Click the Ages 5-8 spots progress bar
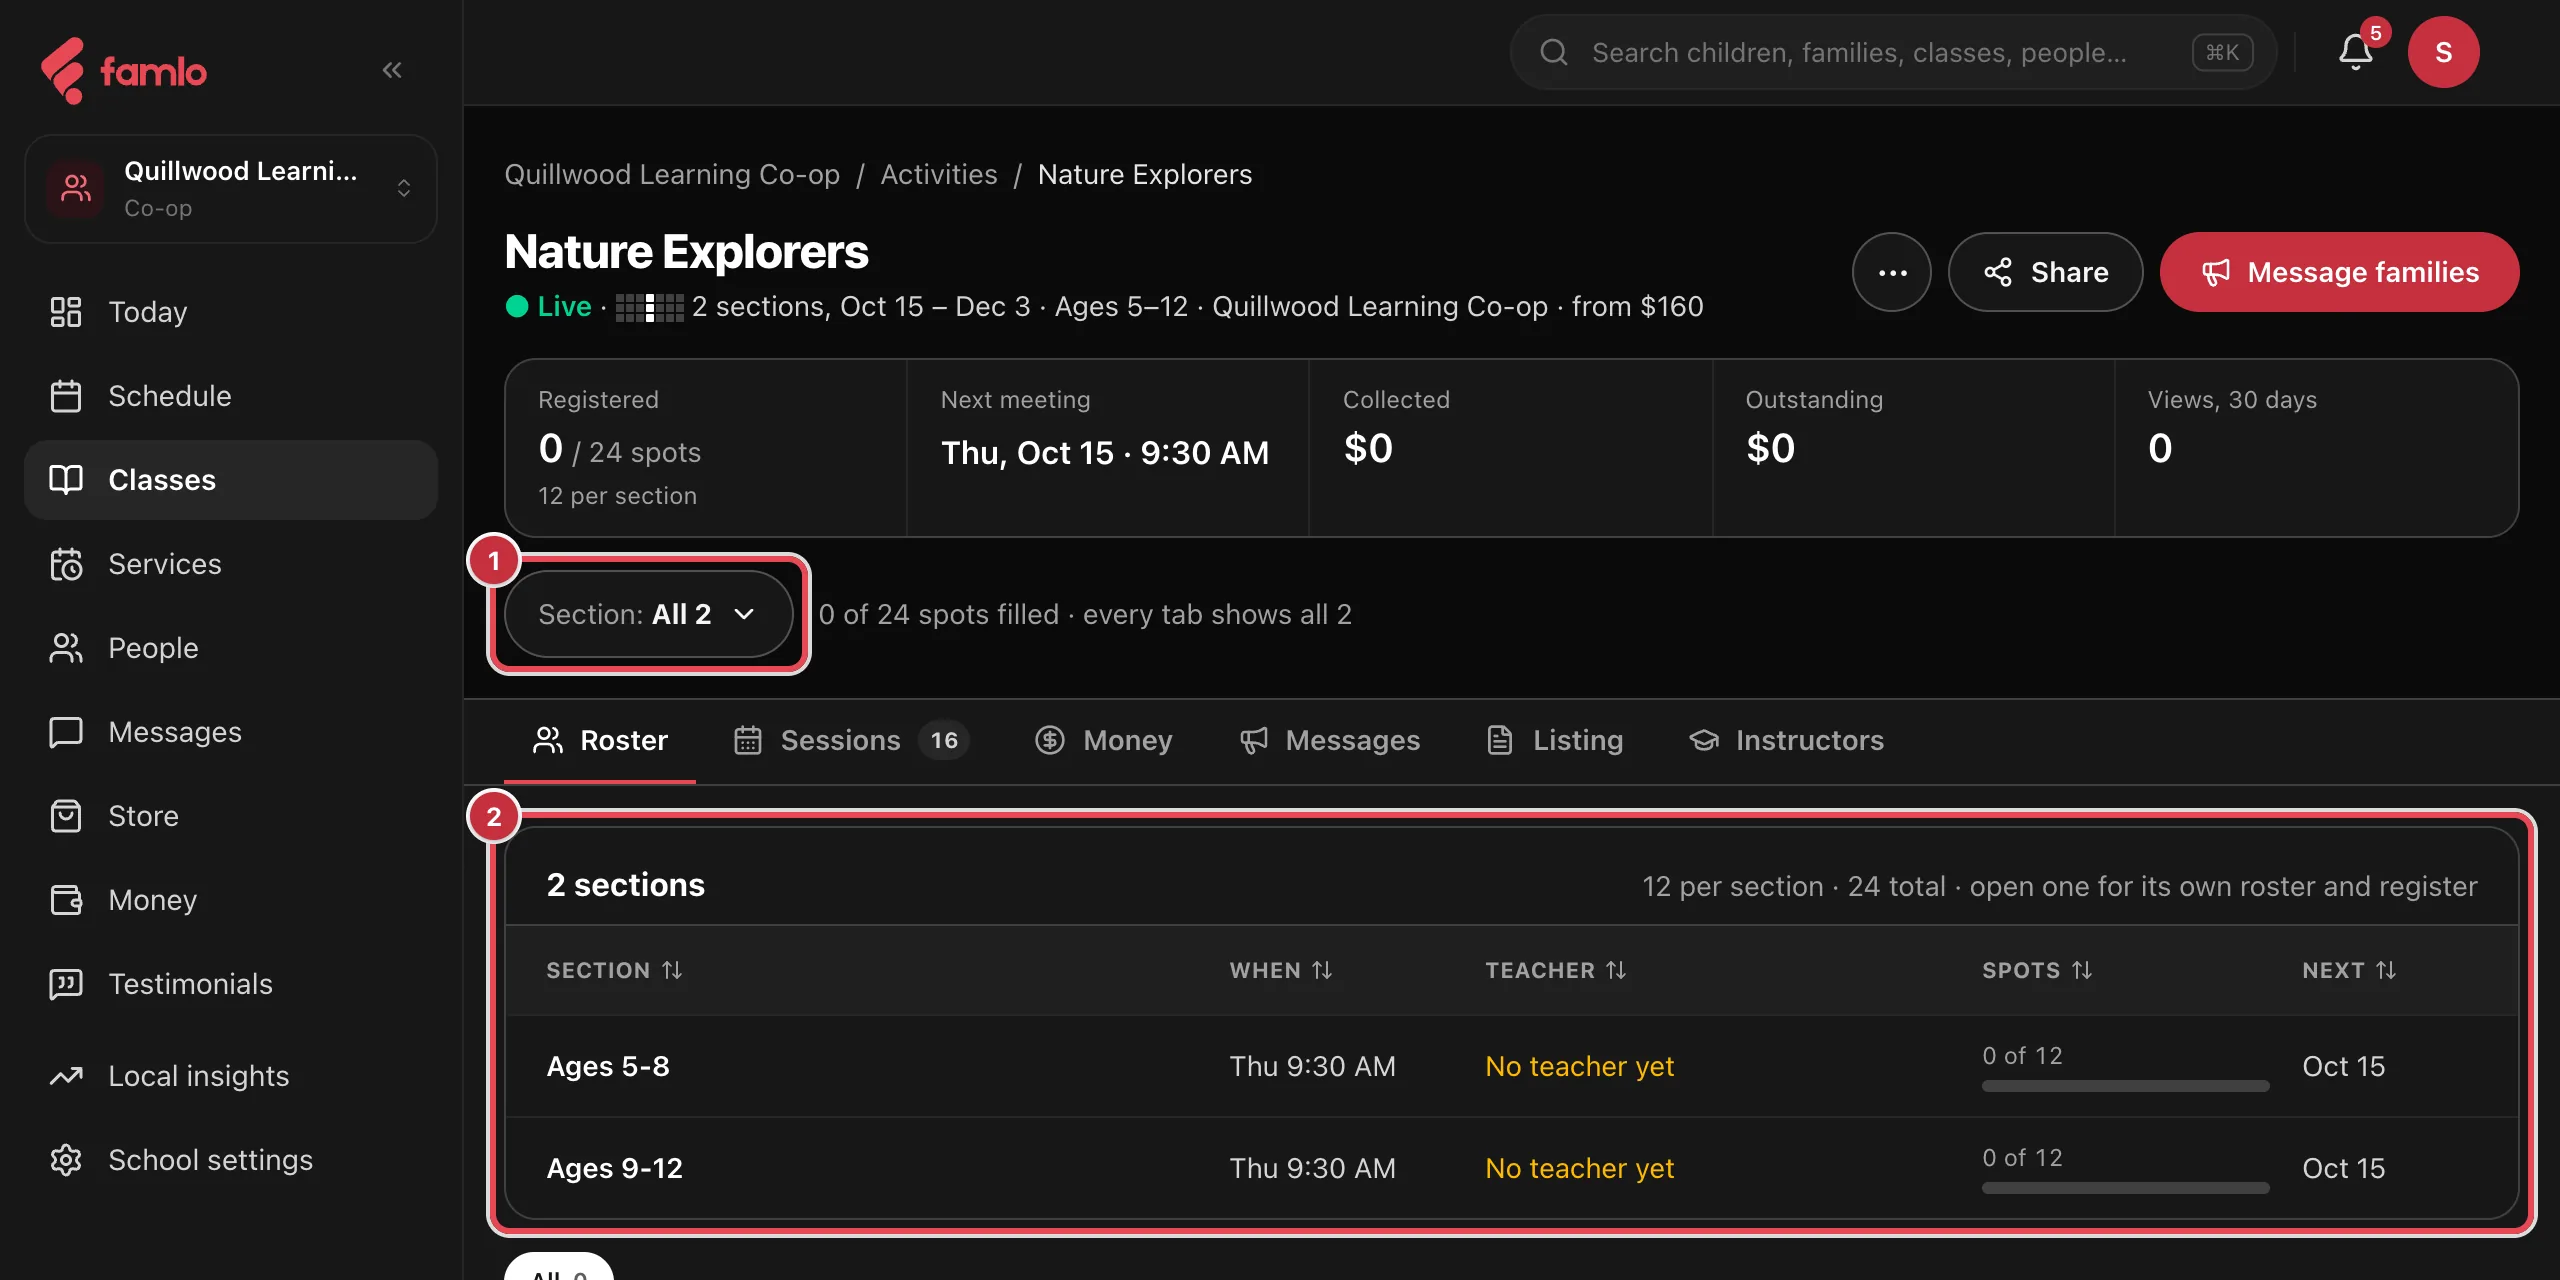This screenshot has width=2560, height=1280. click(x=2125, y=1086)
